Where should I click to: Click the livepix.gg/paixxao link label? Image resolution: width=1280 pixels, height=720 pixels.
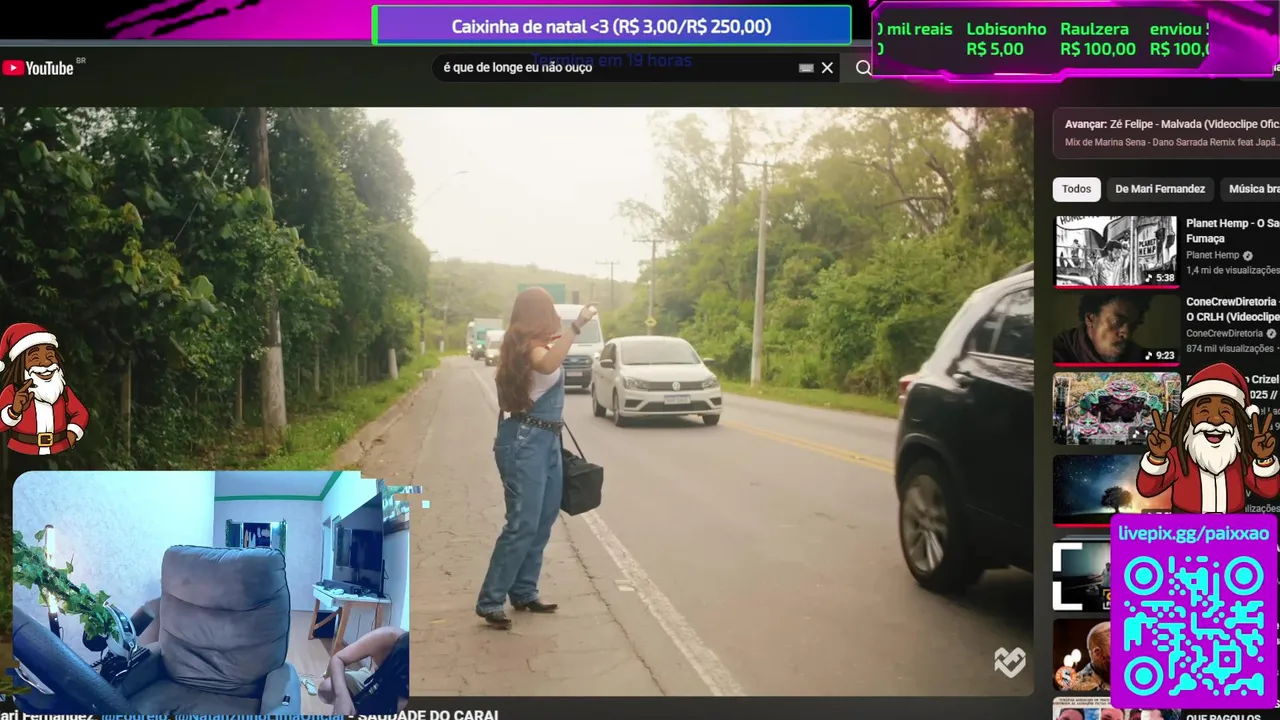click(x=1193, y=533)
